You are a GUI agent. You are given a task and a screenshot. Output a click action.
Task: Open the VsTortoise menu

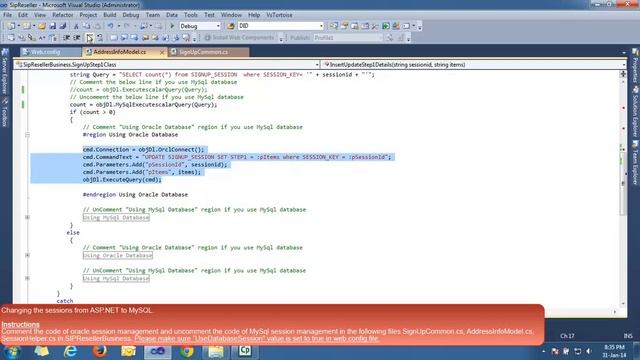tap(279, 15)
